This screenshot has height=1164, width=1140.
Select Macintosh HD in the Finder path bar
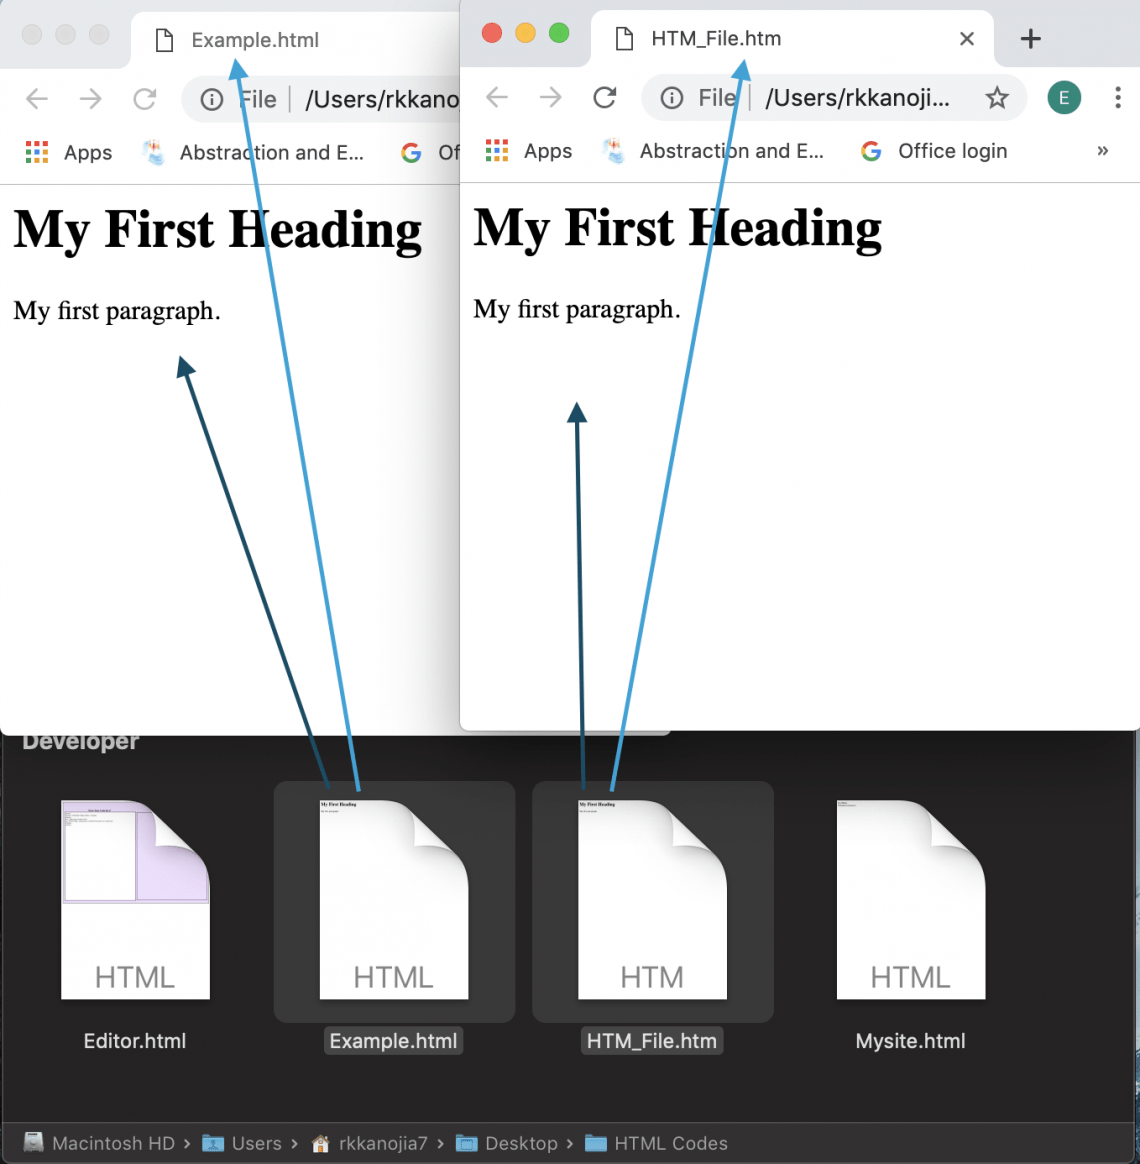[x=112, y=1143]
